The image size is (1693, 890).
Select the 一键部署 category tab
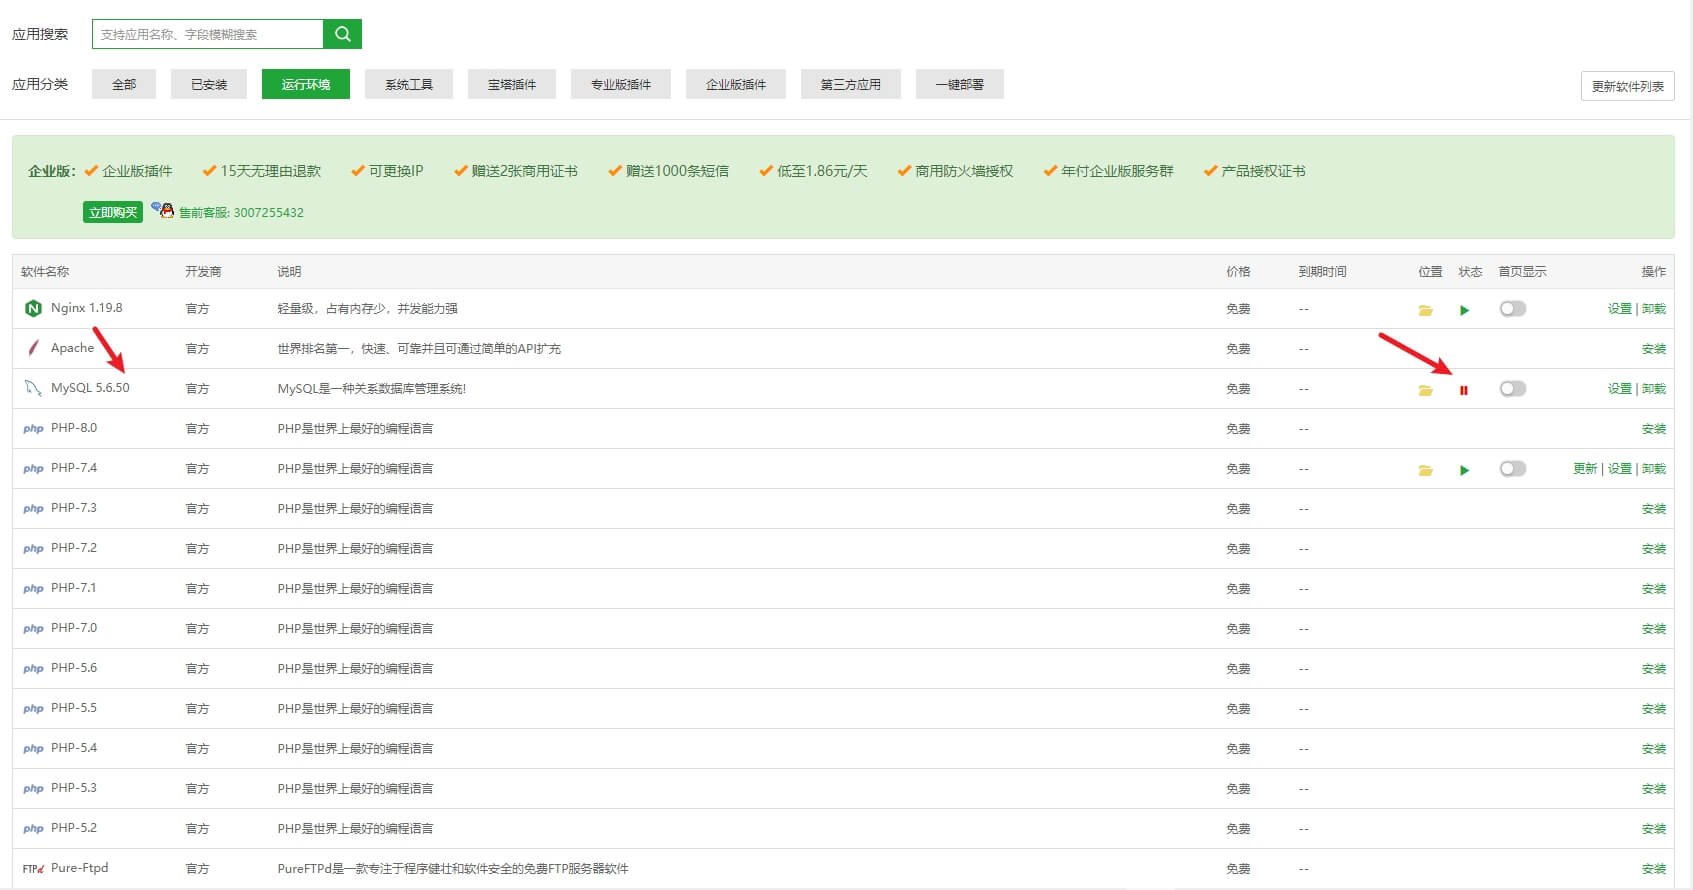[x=960, y=84]
